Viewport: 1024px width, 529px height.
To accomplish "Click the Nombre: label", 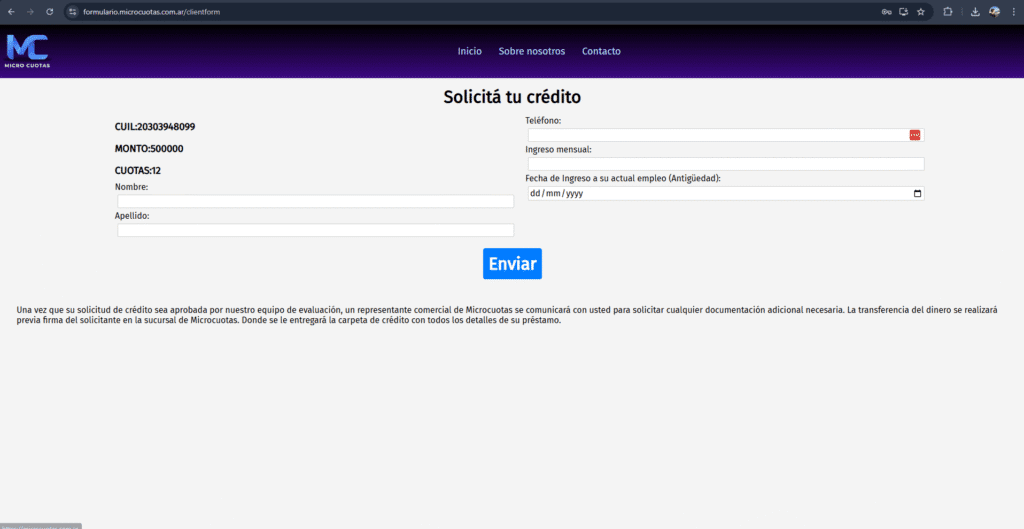I will pyautogui.click(x=131, y=187).
